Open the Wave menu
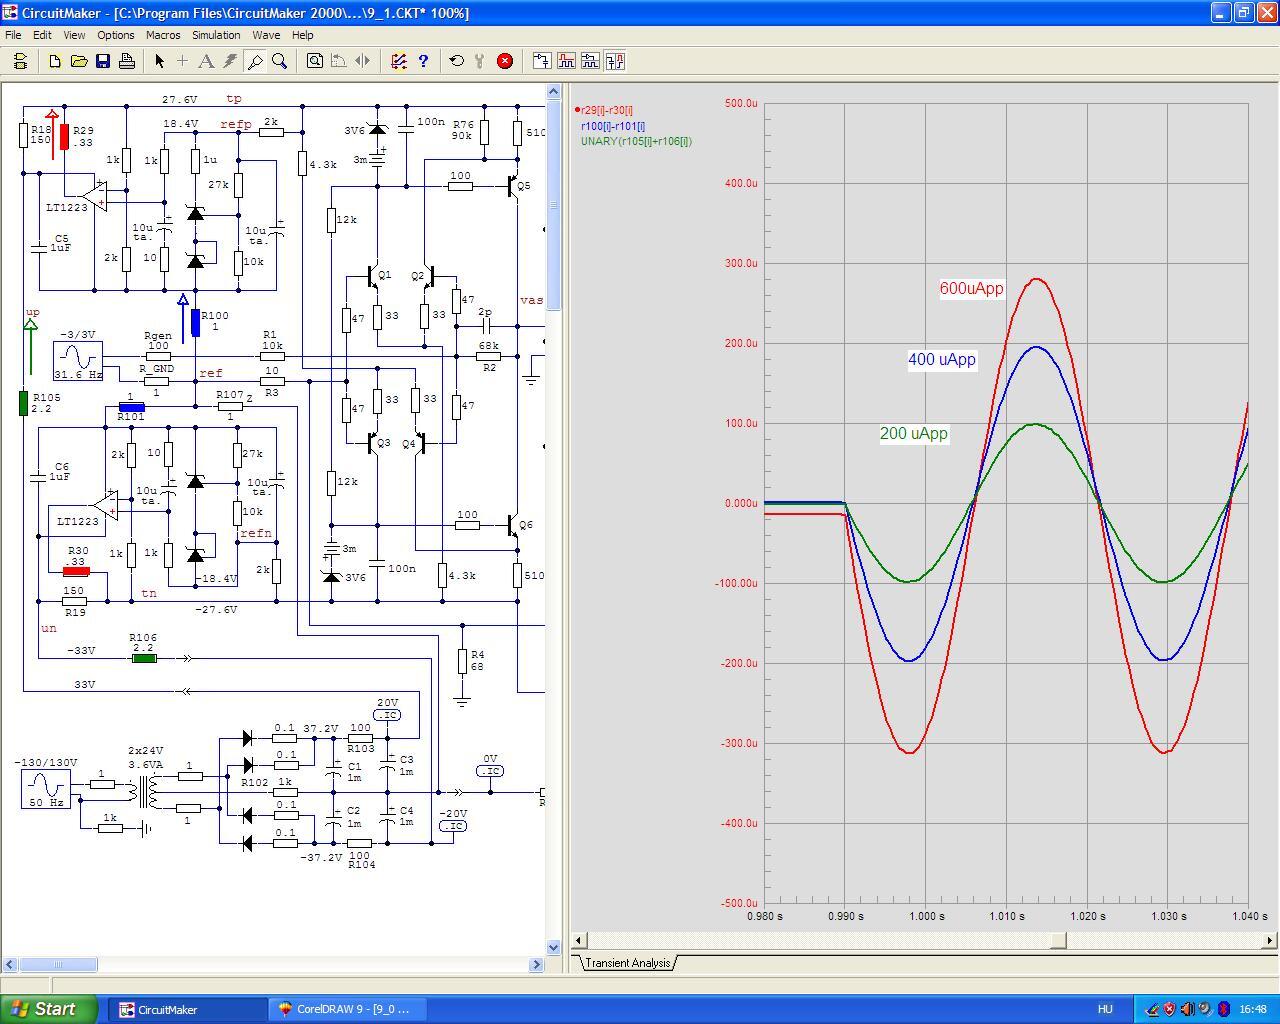 [266, 35]
